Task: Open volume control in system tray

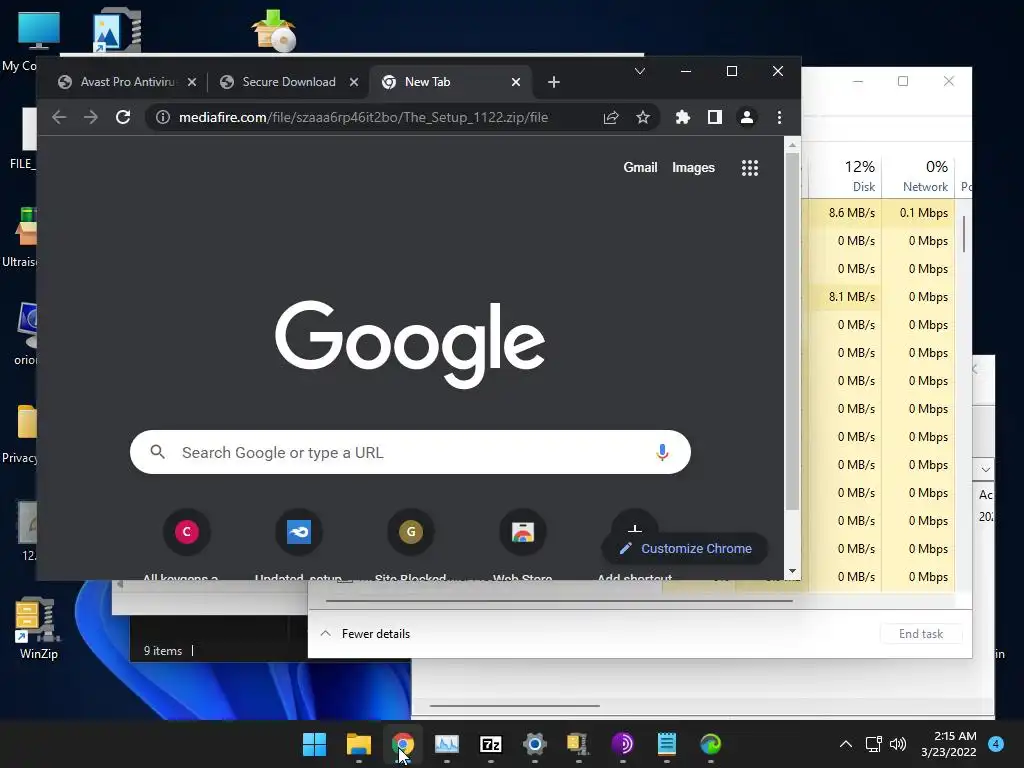Action: coord(899,744)
